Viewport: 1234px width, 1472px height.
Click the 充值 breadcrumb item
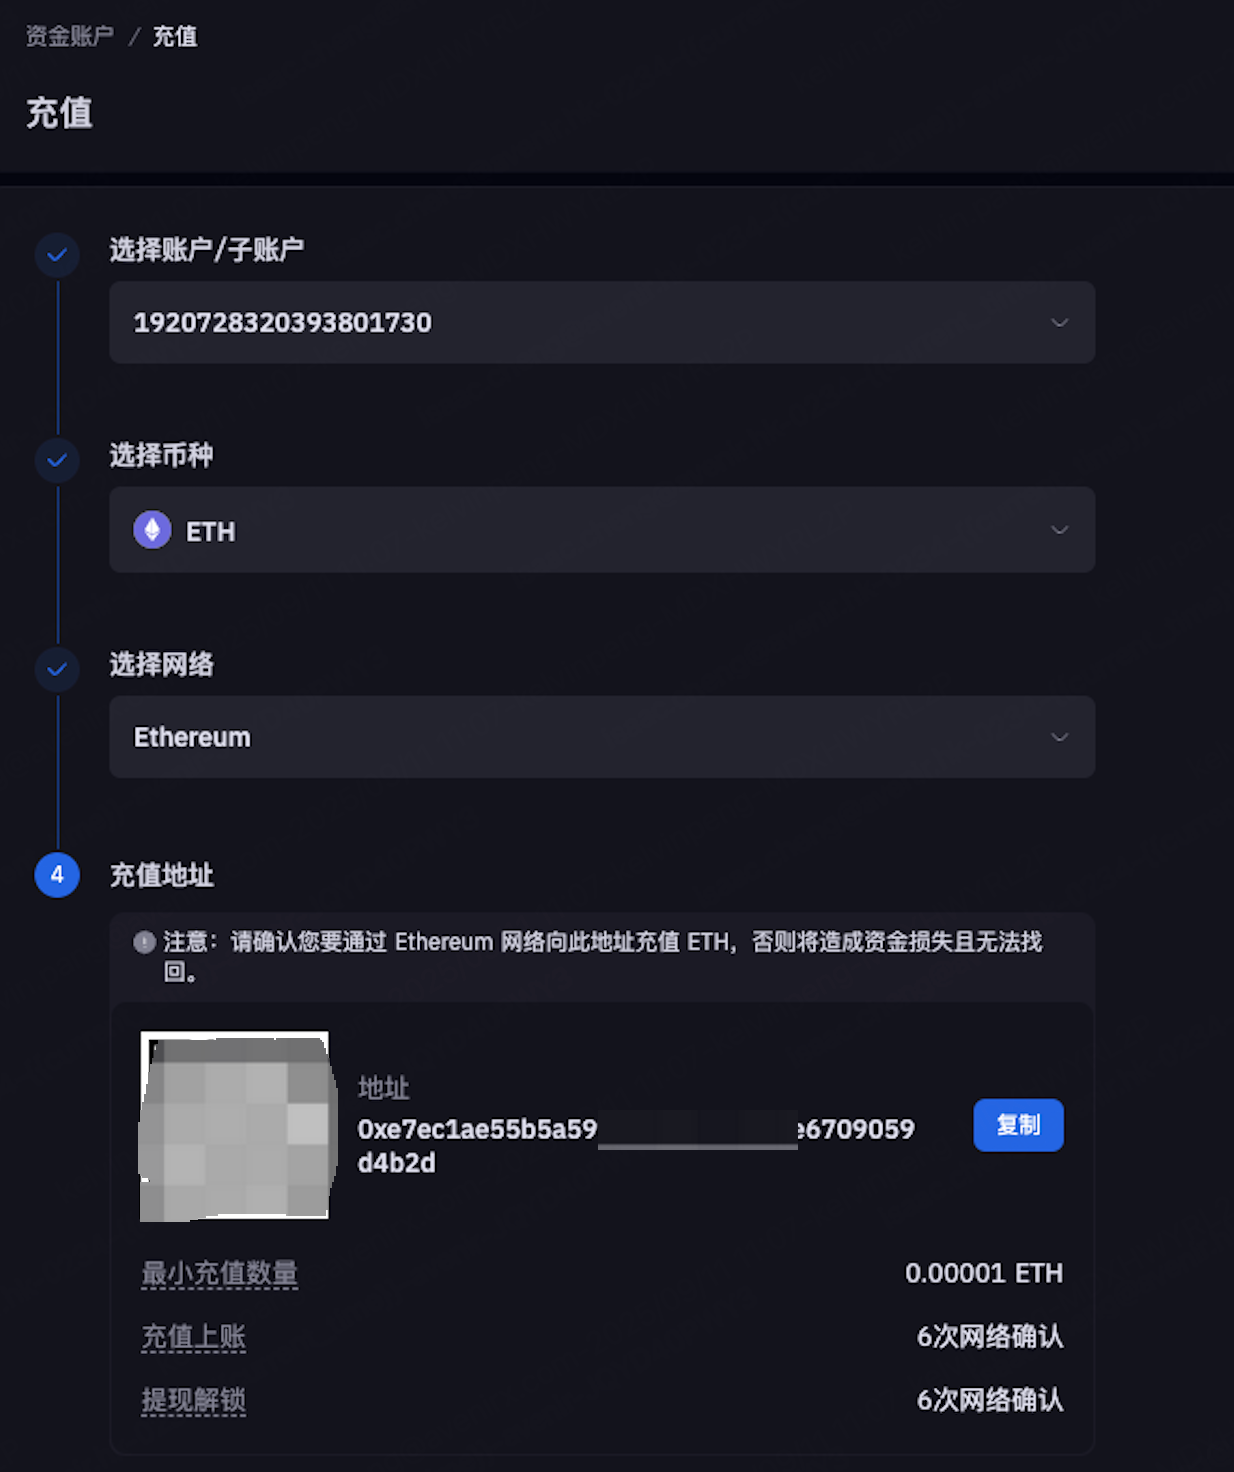click(x=175, y=36)
